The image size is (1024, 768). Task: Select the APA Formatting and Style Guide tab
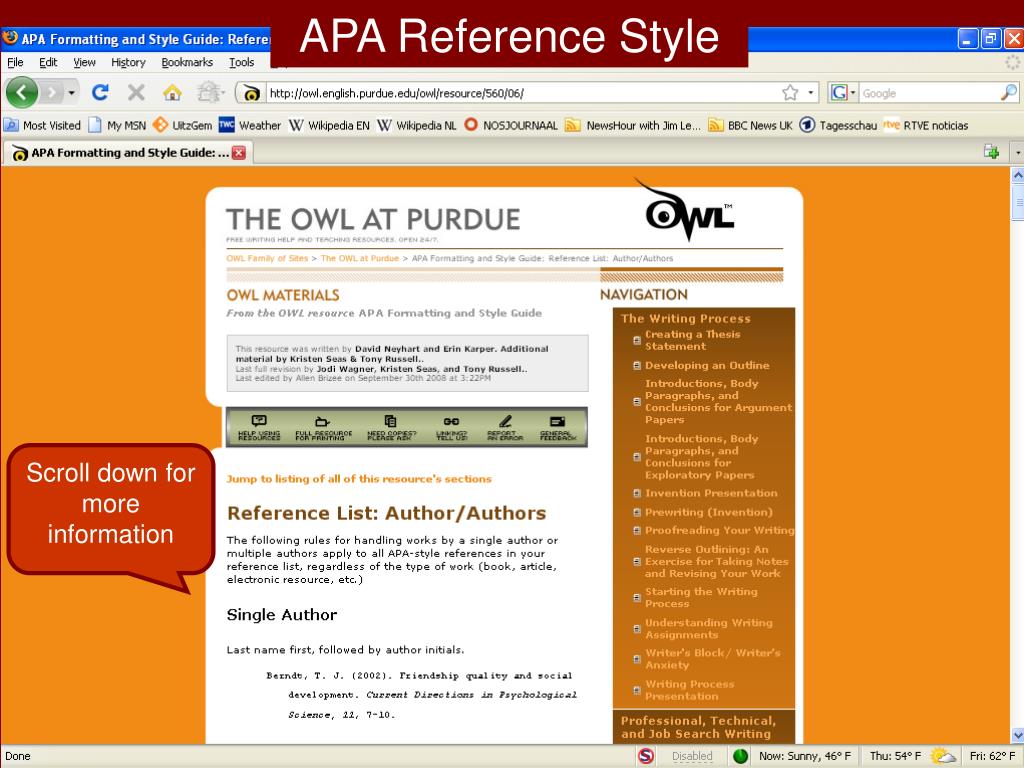tap(129, 153)
